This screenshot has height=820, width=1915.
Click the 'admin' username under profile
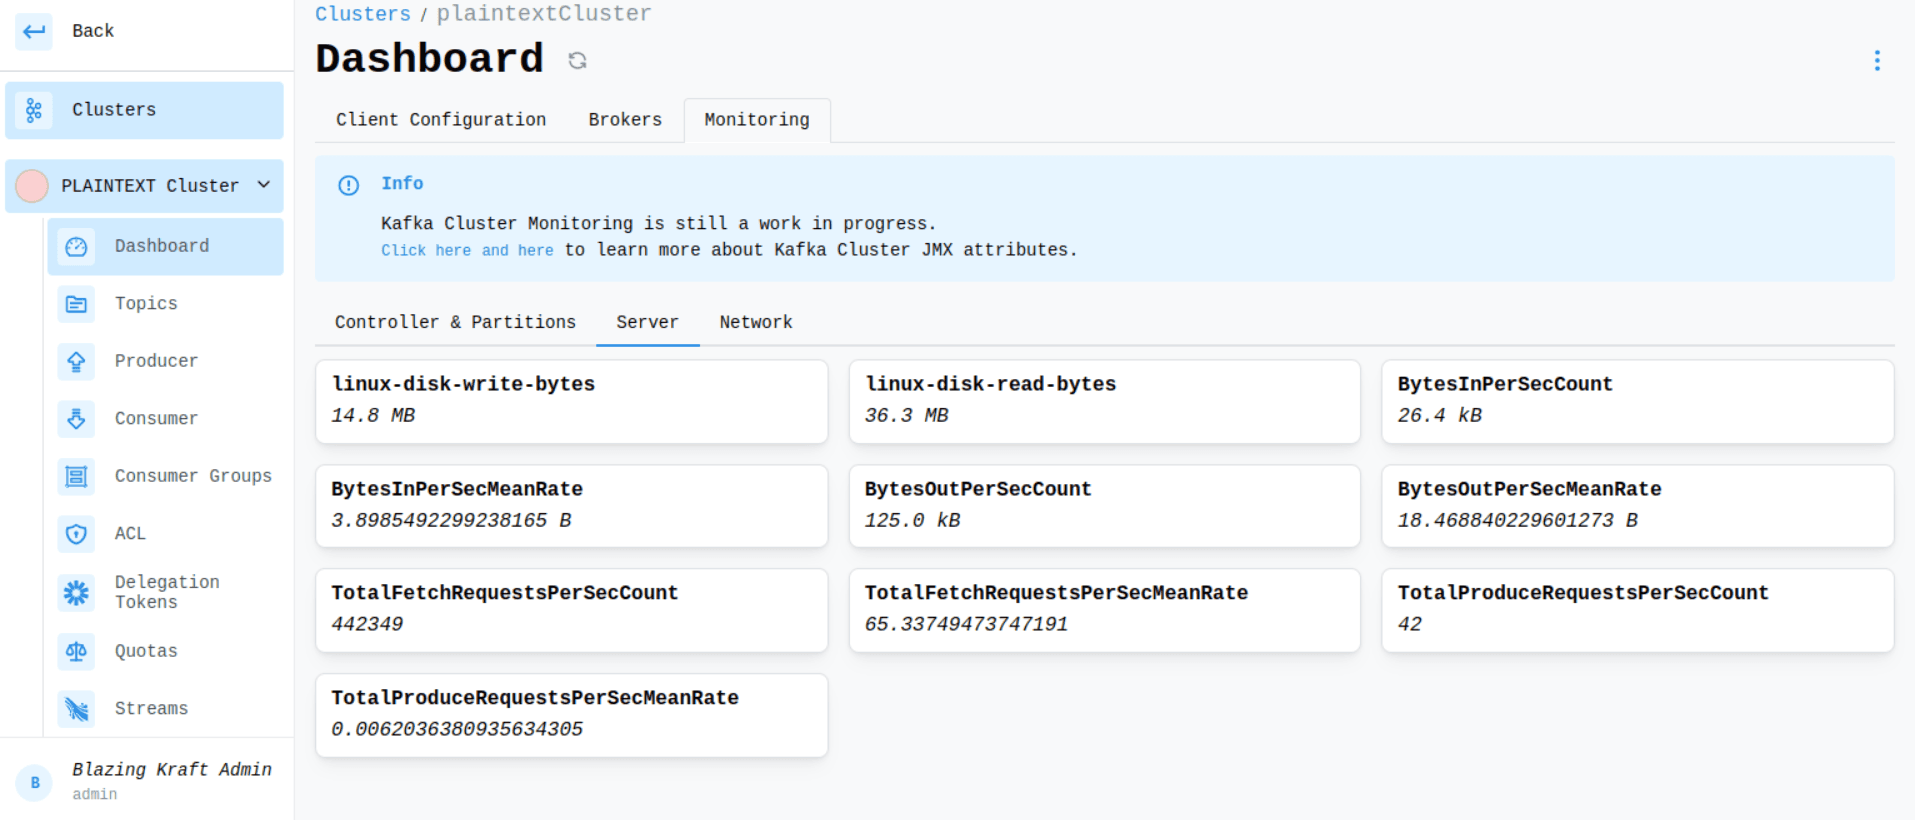(x=94, y=794)
